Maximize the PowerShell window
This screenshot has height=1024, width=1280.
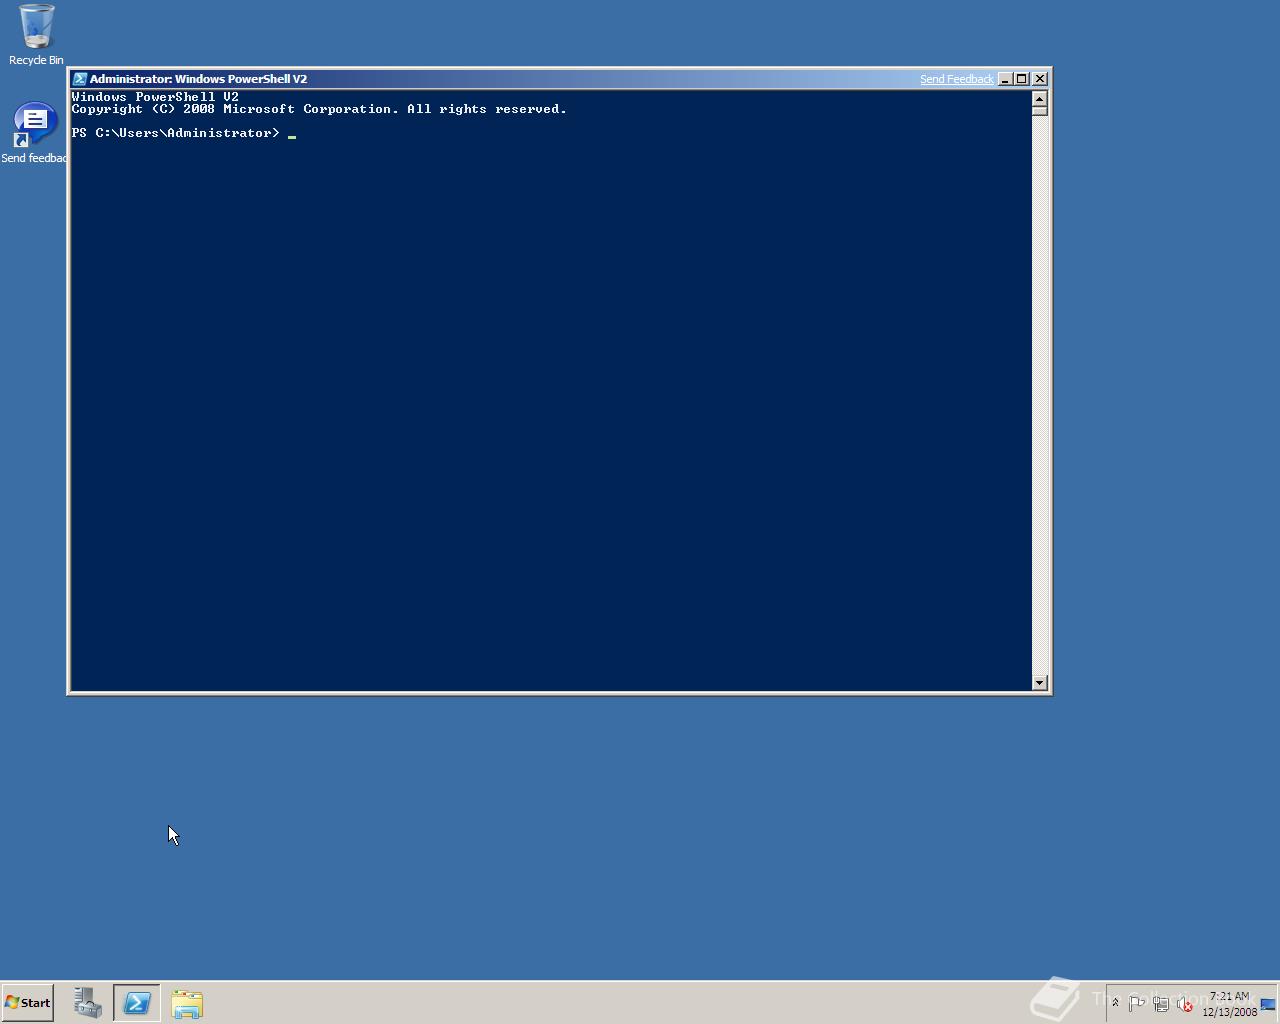pyautogui.click(x=1022, y=79)
